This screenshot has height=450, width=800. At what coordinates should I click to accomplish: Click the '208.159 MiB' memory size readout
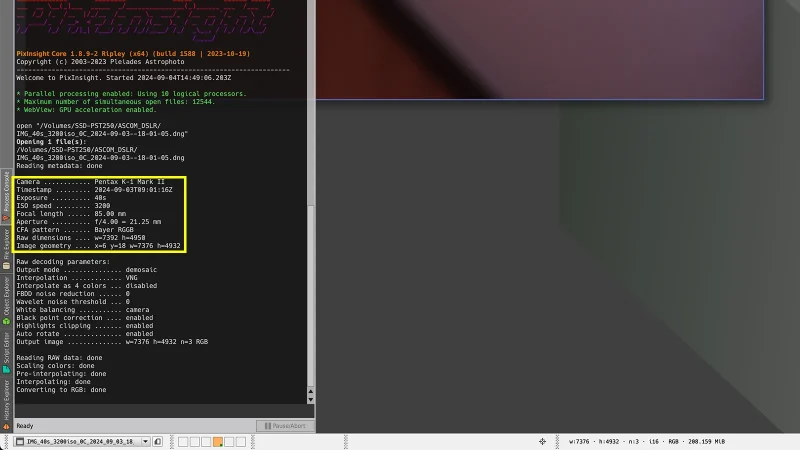pos(707,442)
